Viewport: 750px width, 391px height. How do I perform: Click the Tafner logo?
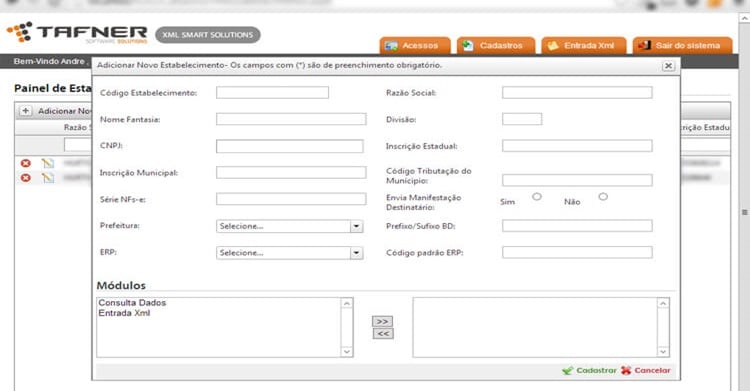point(77,33)
